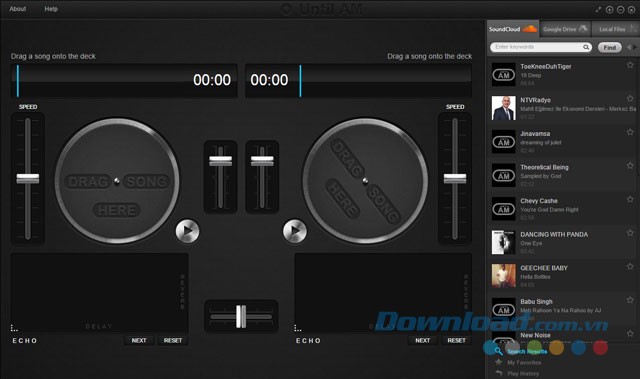Favorite the DANCING WITH PANDA track star
The height and width of the screenshot is (379, 640).
tap(630, 233)
